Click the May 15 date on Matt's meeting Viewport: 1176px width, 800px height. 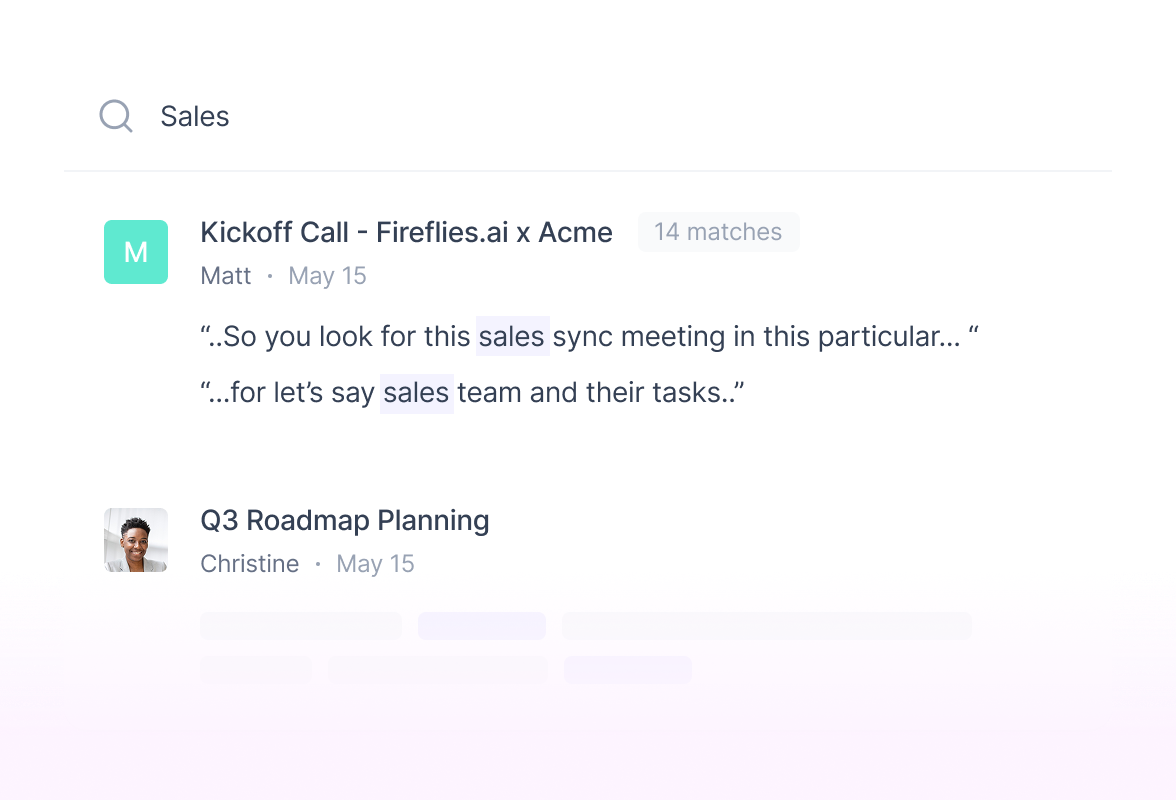[x=327, y=276]
